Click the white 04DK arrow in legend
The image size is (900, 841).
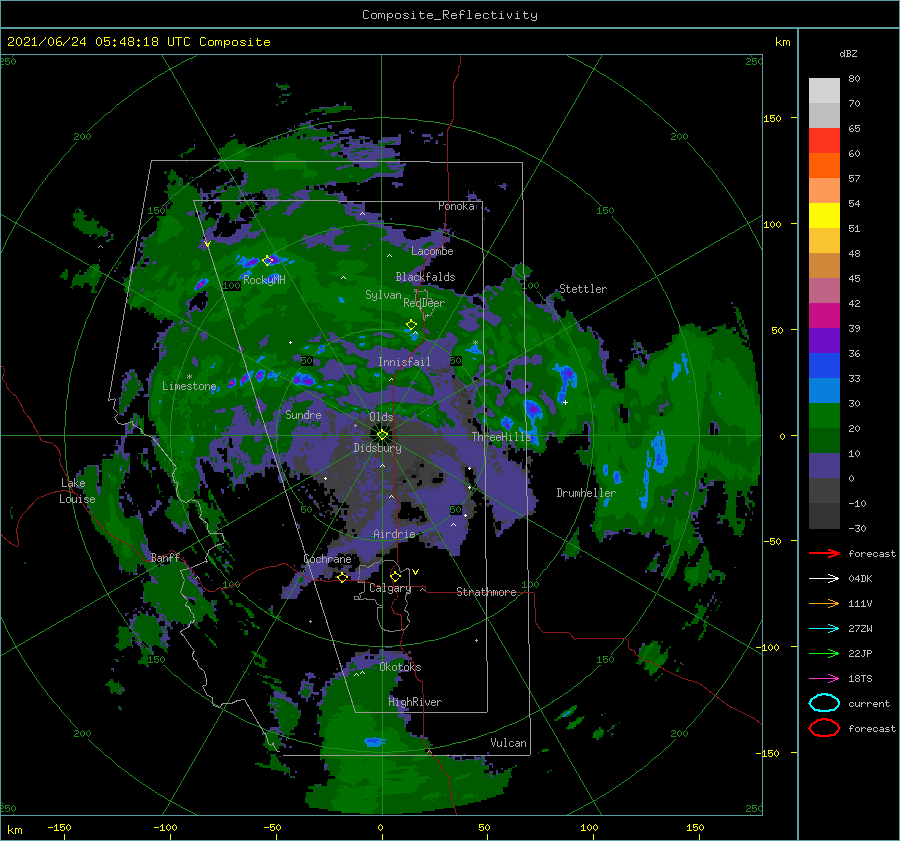click(824, 579)
